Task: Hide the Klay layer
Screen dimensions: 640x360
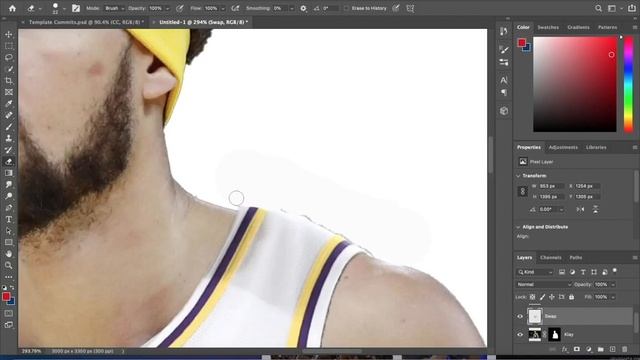Action: tap(520, 335)
